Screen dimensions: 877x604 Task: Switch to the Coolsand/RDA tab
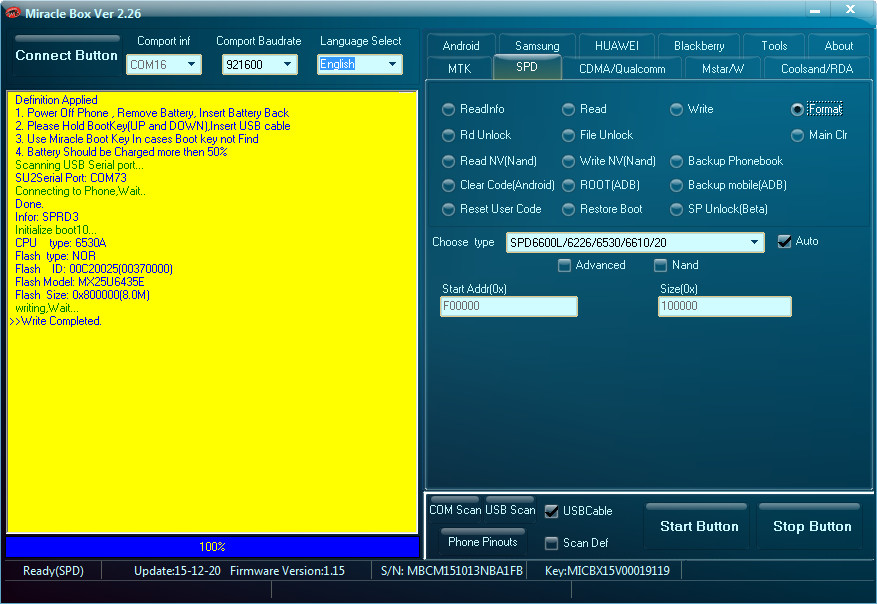click(x=817, y=69)
